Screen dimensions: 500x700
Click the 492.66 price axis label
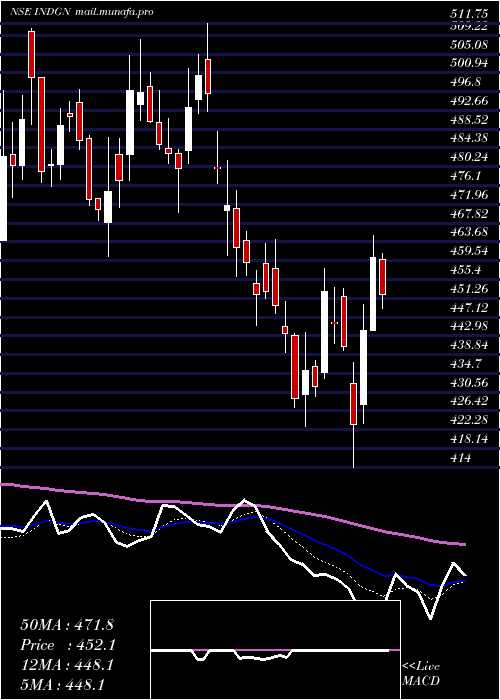click(x=468, y=100)
